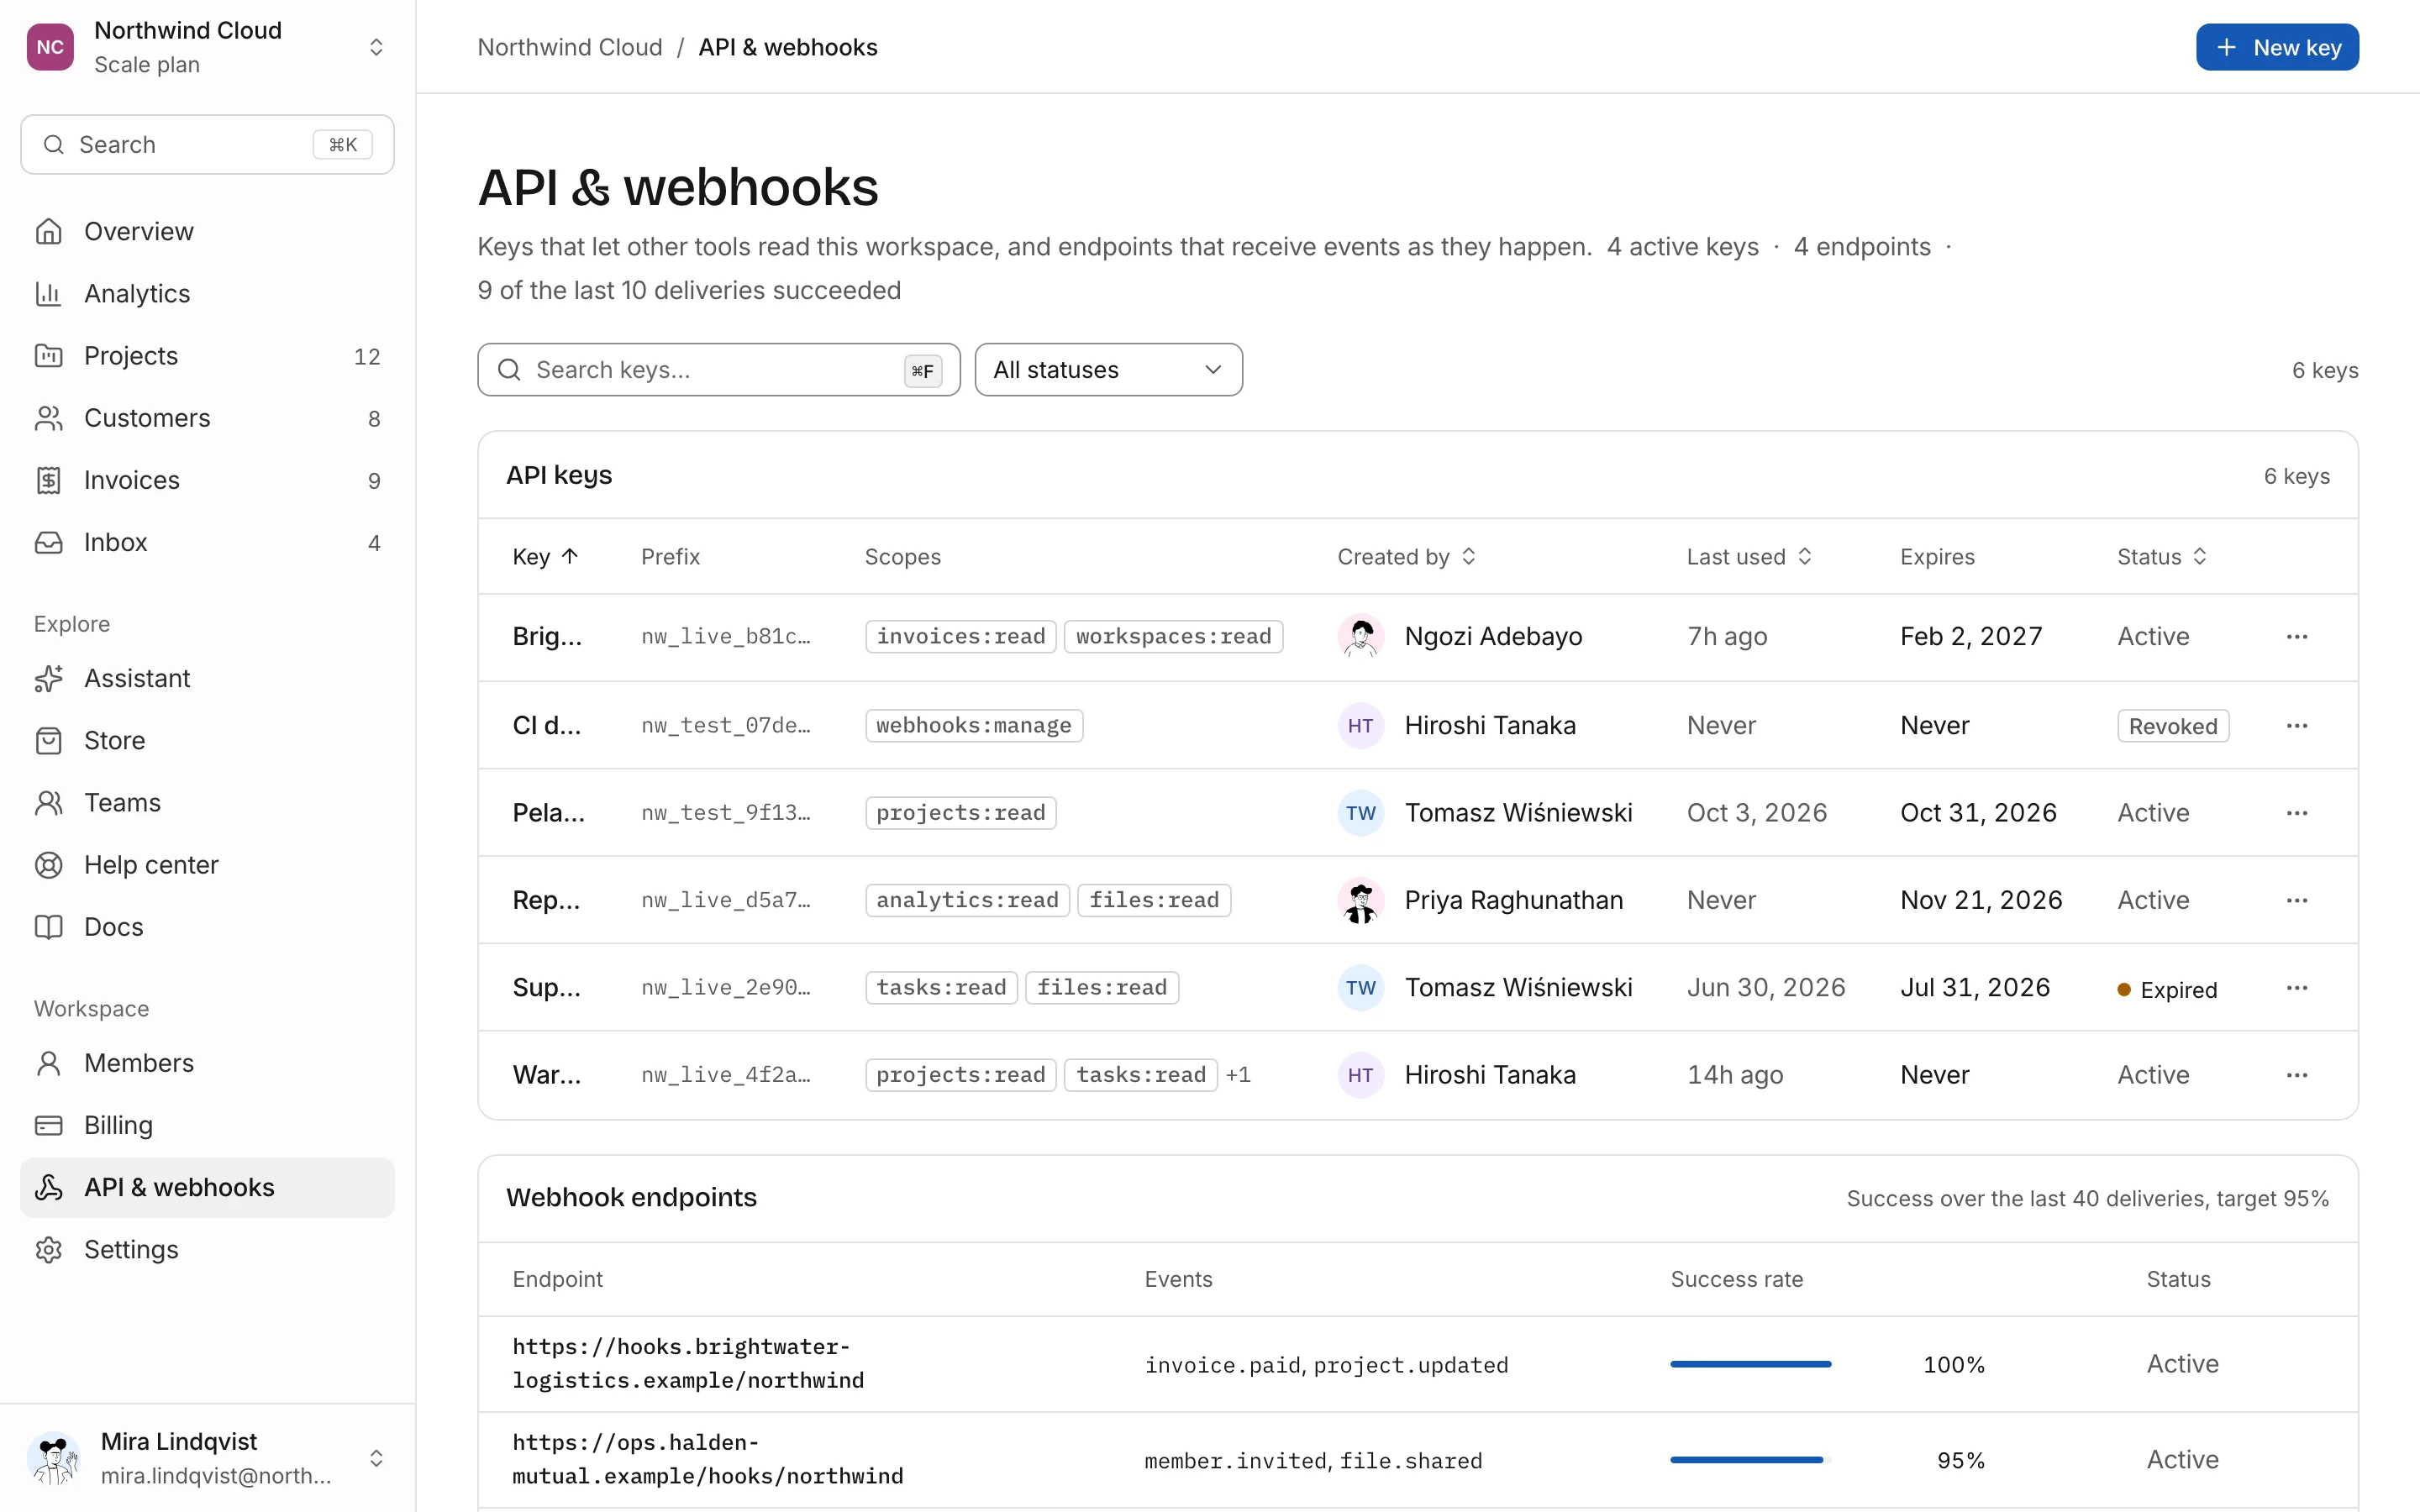Open actions menu for Pela... key
This screenshot has height=1512, width=2420.
coord(2296,813)
